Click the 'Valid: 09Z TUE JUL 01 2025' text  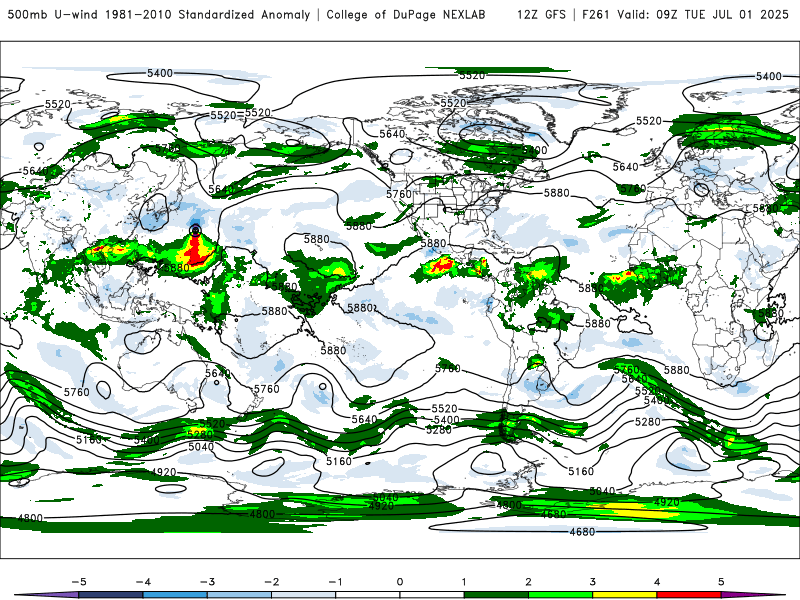click(x=703, y=15)
